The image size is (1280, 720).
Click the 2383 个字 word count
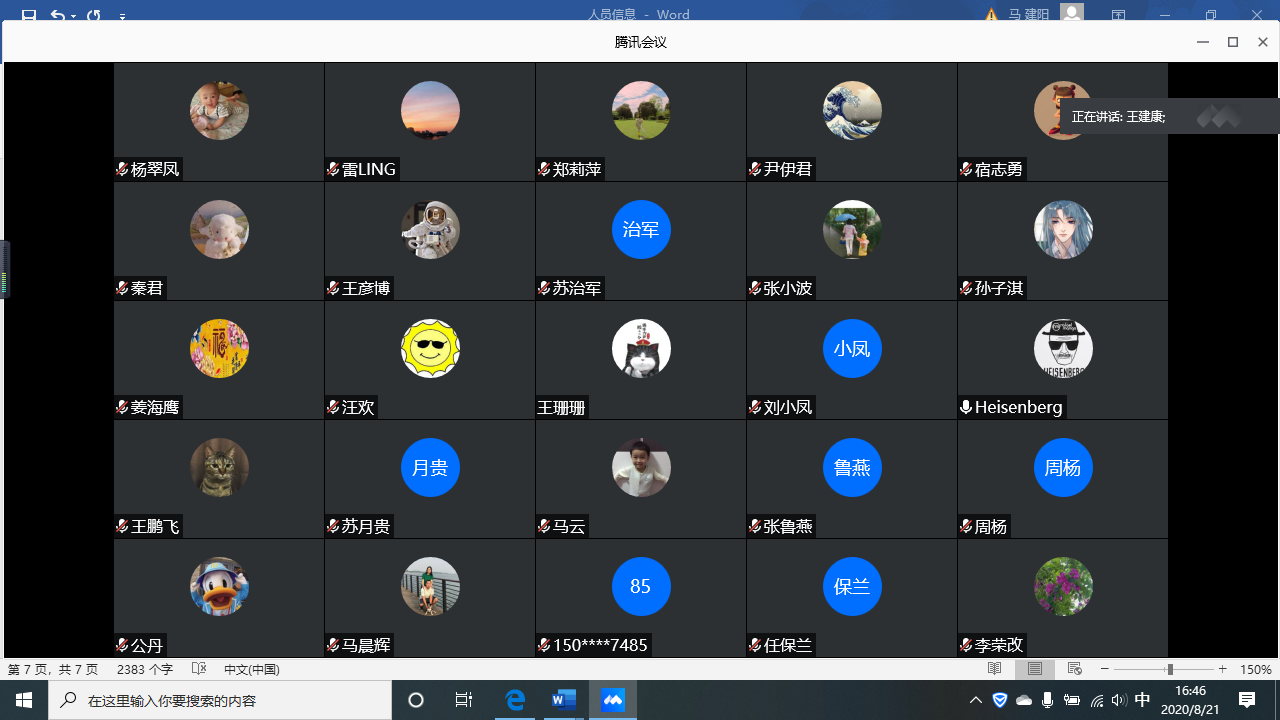(x=145, y=669)
